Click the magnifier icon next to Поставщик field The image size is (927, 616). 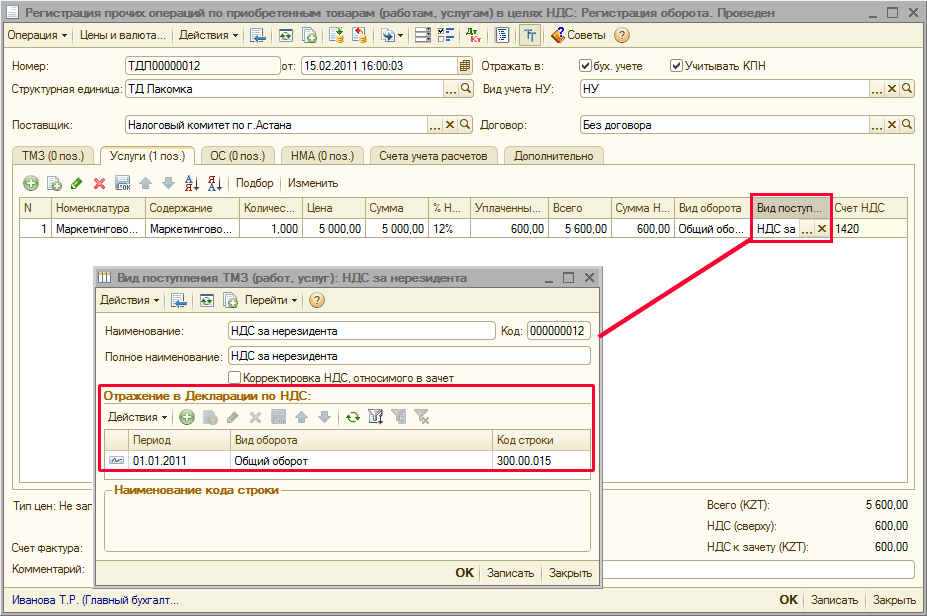click(466, 125)
